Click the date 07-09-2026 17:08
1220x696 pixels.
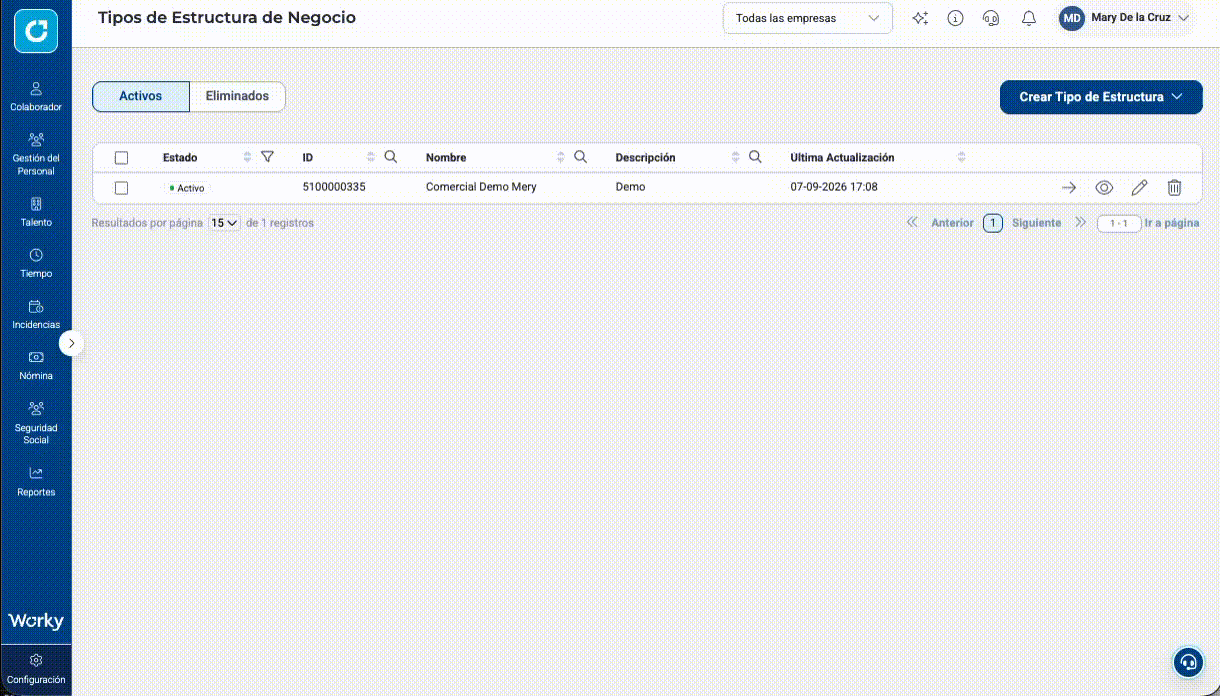click(x=834, y=187)
